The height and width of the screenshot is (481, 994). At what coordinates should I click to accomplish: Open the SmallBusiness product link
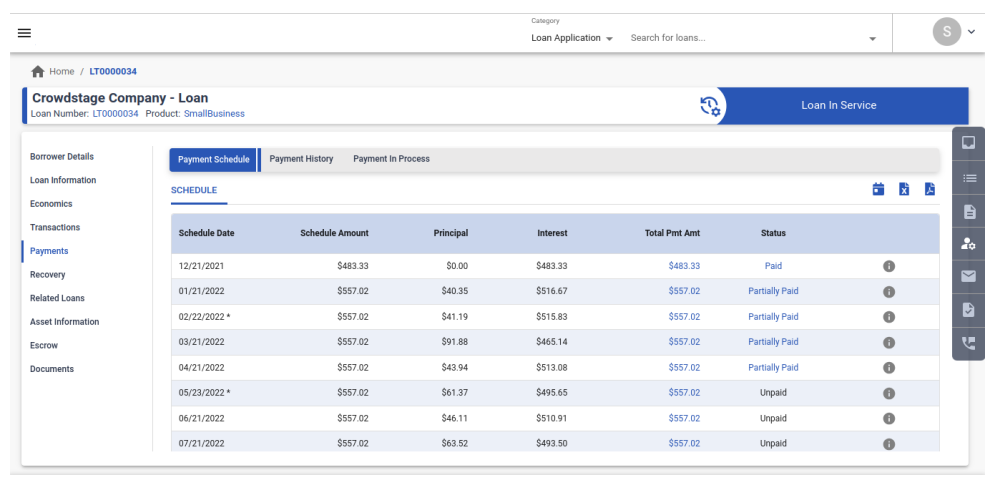[x=214, y=114]
